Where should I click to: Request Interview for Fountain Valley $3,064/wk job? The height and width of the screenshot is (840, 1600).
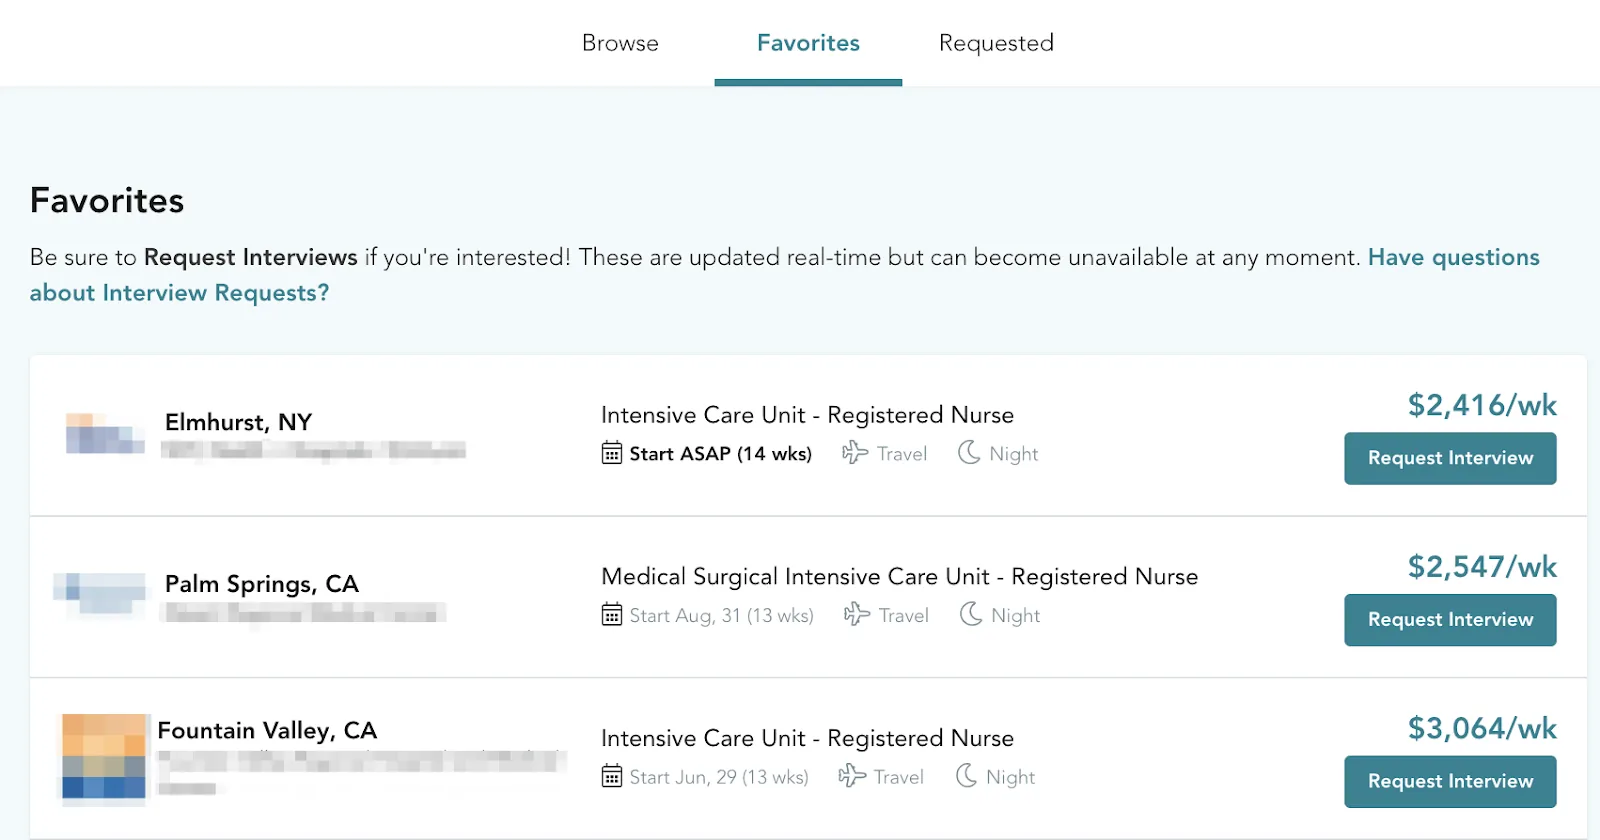pyautogui.click(x=1450, y=782)
